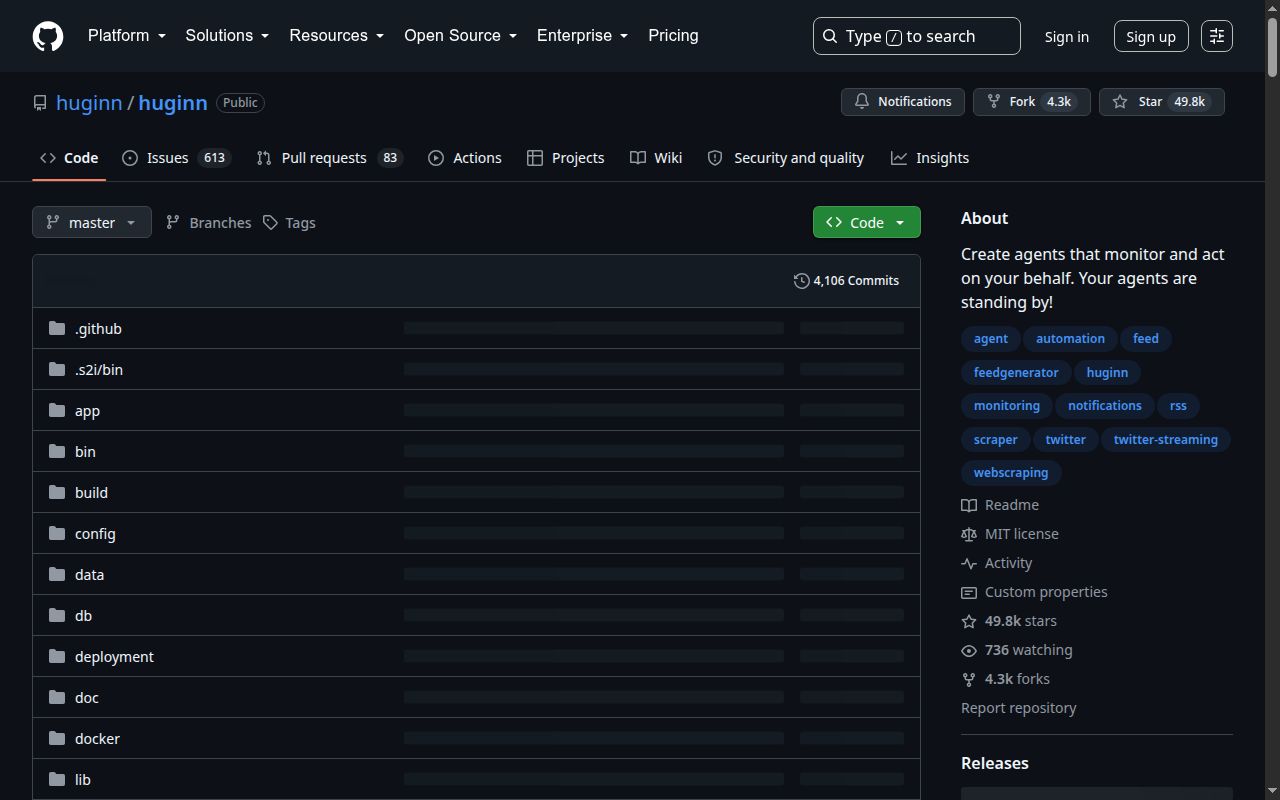Click the folder icon beside .github
The height and width of the screenshot is (800, 1280).
(57, 328)
